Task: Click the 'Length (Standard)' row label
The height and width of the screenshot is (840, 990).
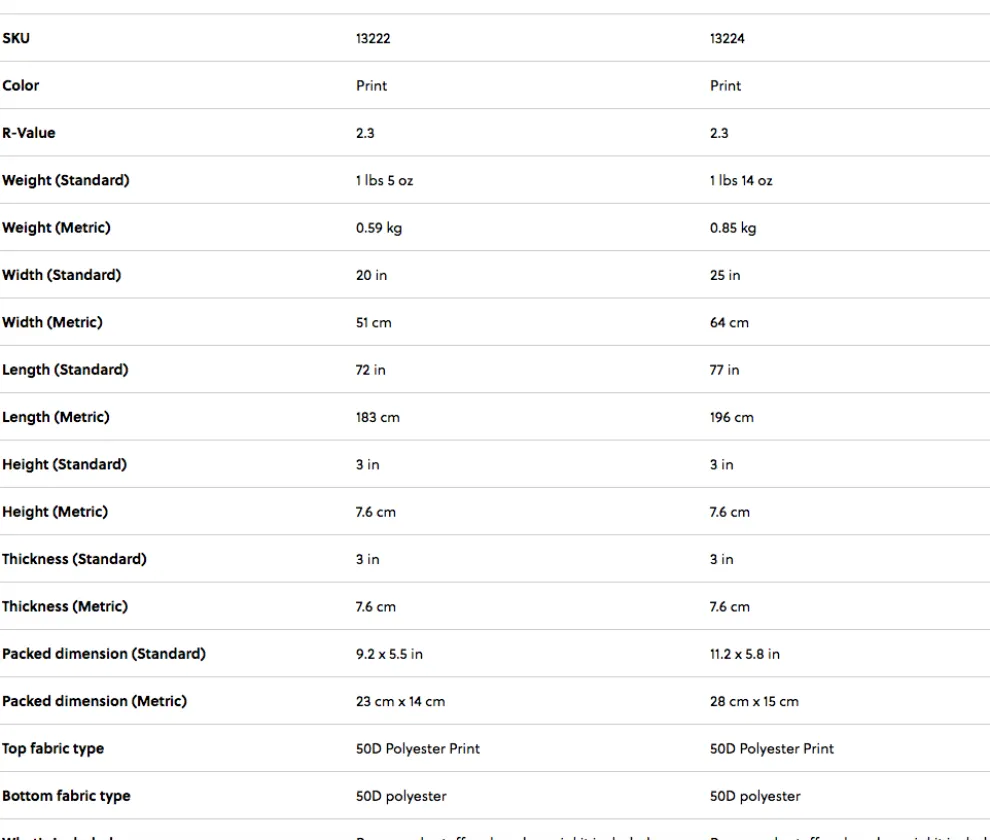Action: pos(65,370)
